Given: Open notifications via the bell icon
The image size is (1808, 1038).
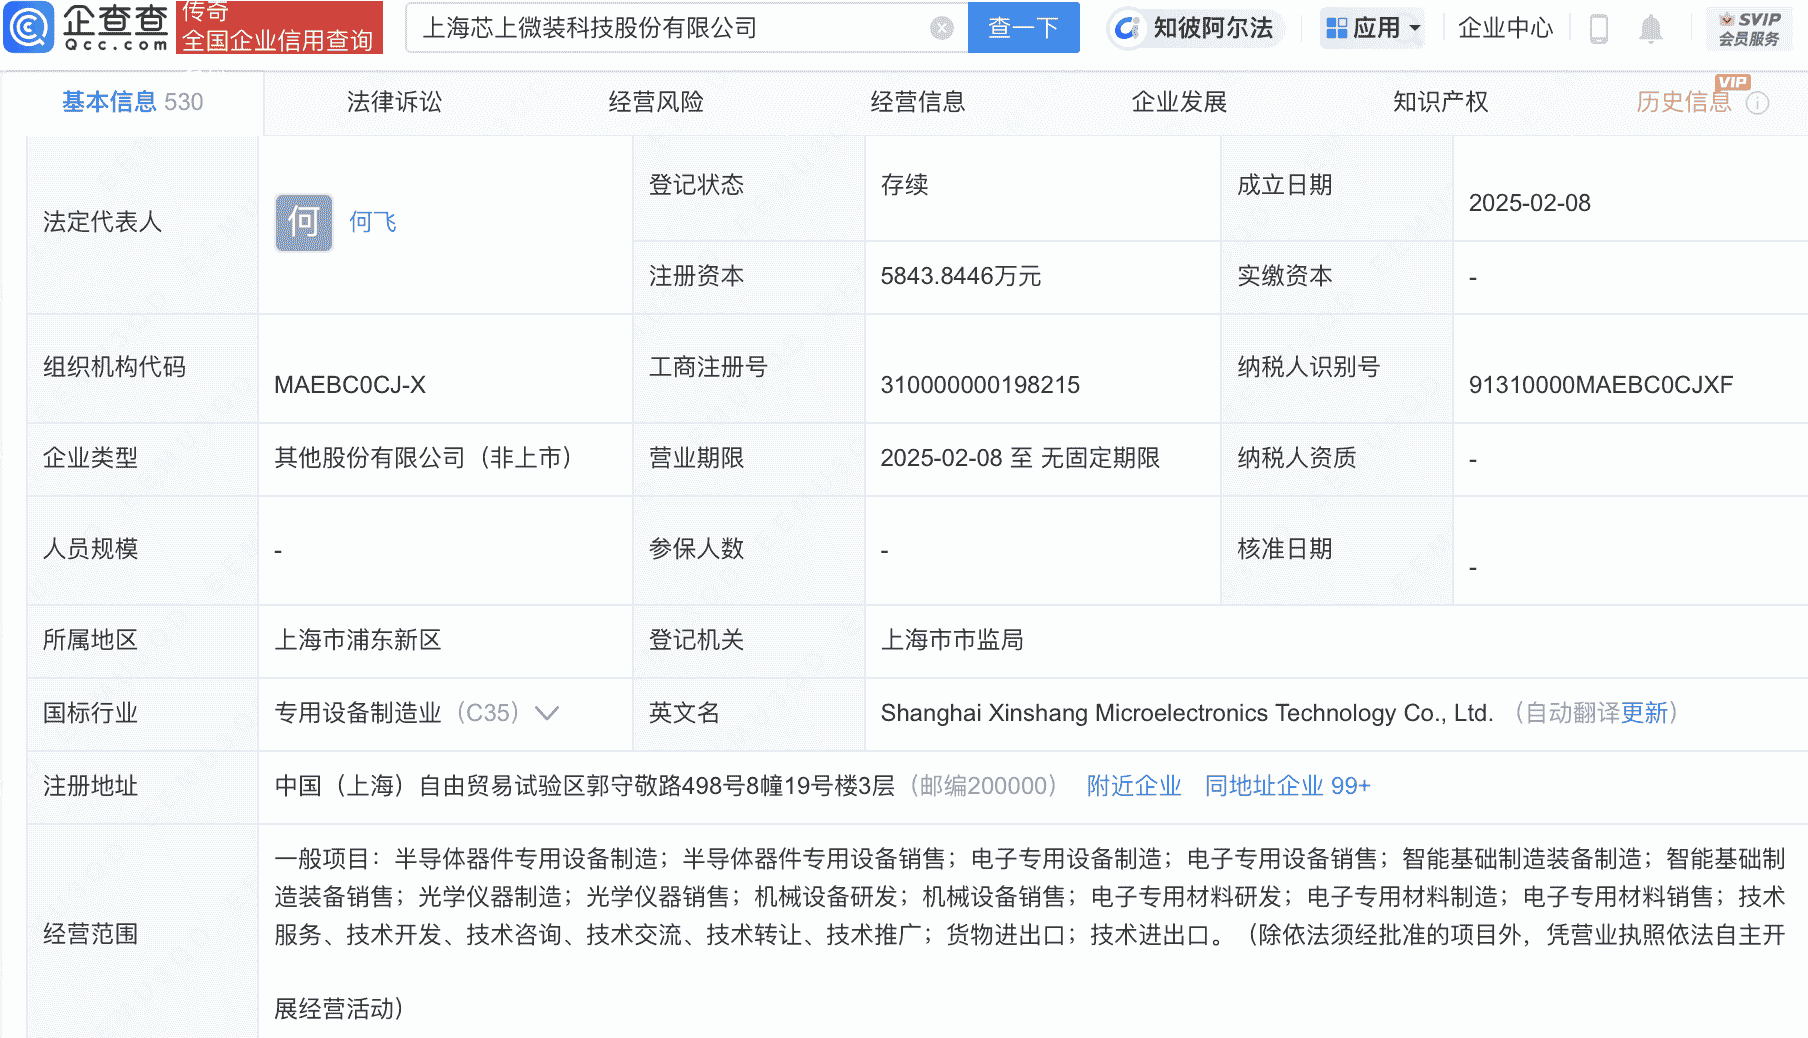Looking at the screenshot, I should coord(1651,28).
